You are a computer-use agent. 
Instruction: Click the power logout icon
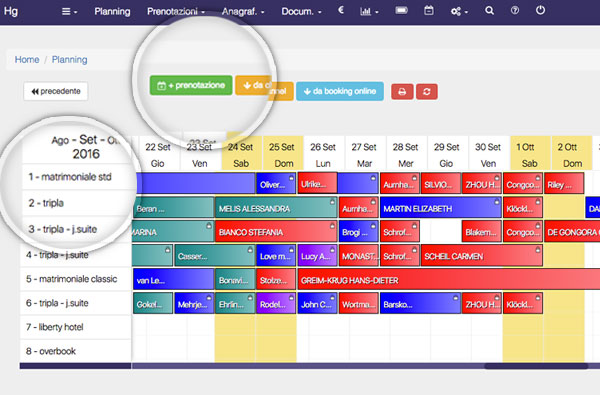coord(540,10)
